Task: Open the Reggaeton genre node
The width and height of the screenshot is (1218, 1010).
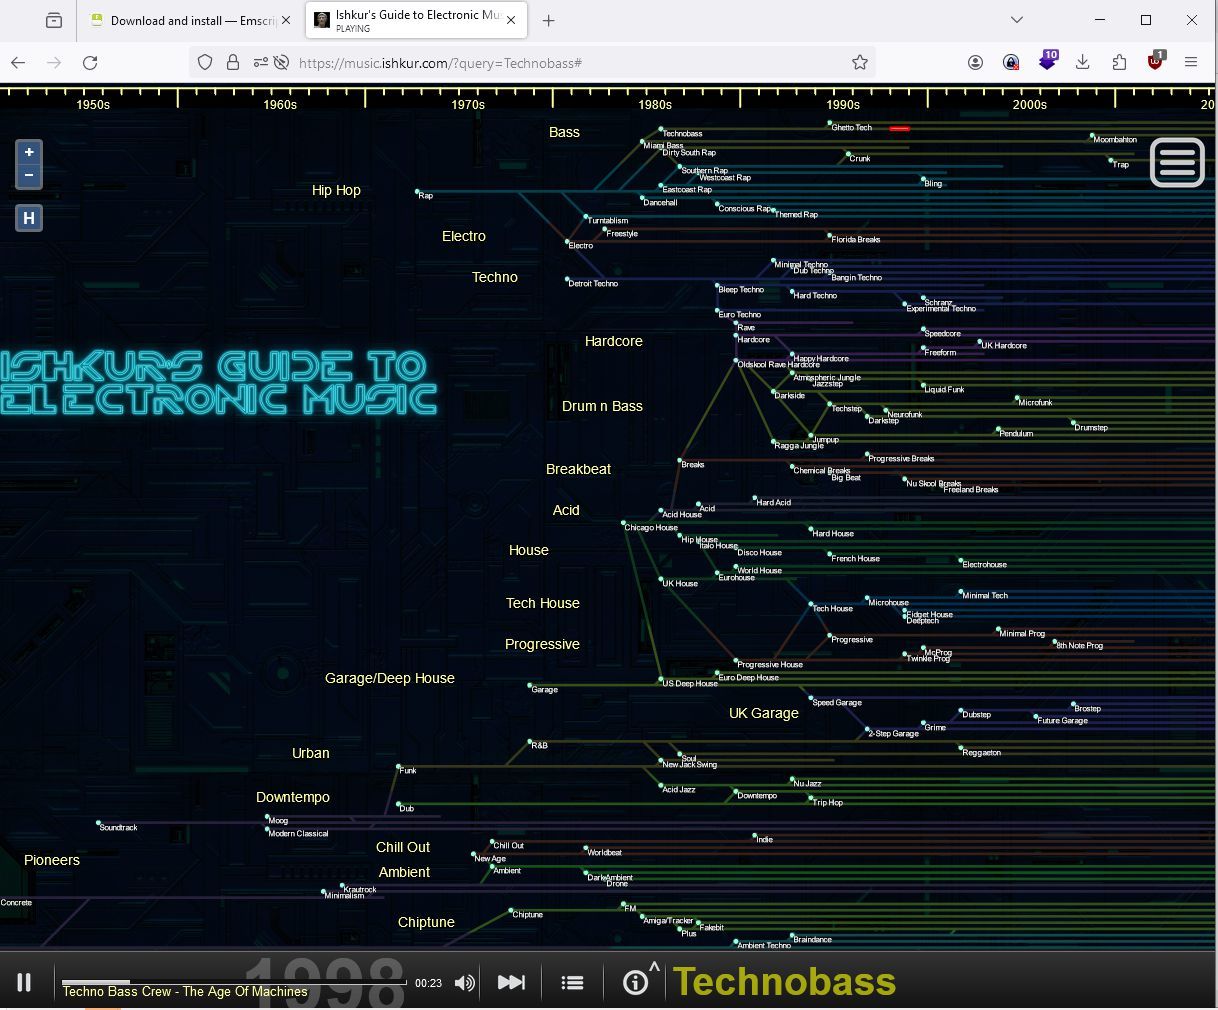Action: pyautogui.click(x=981, y=752)
